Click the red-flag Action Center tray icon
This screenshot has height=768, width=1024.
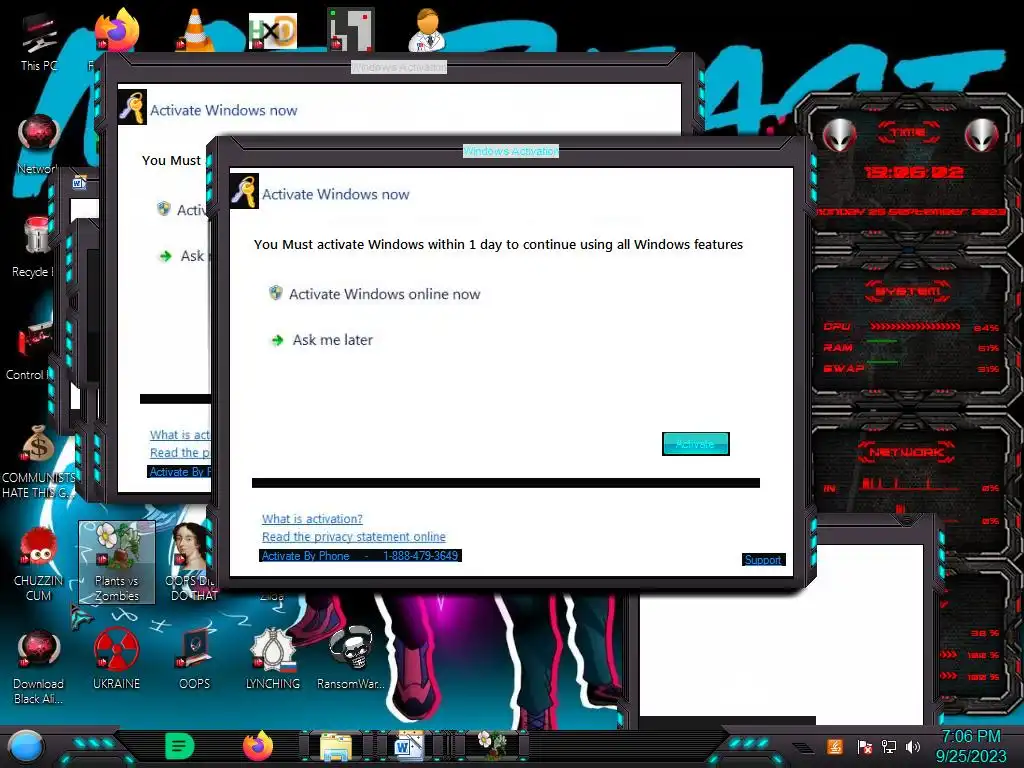click(864, 746)
